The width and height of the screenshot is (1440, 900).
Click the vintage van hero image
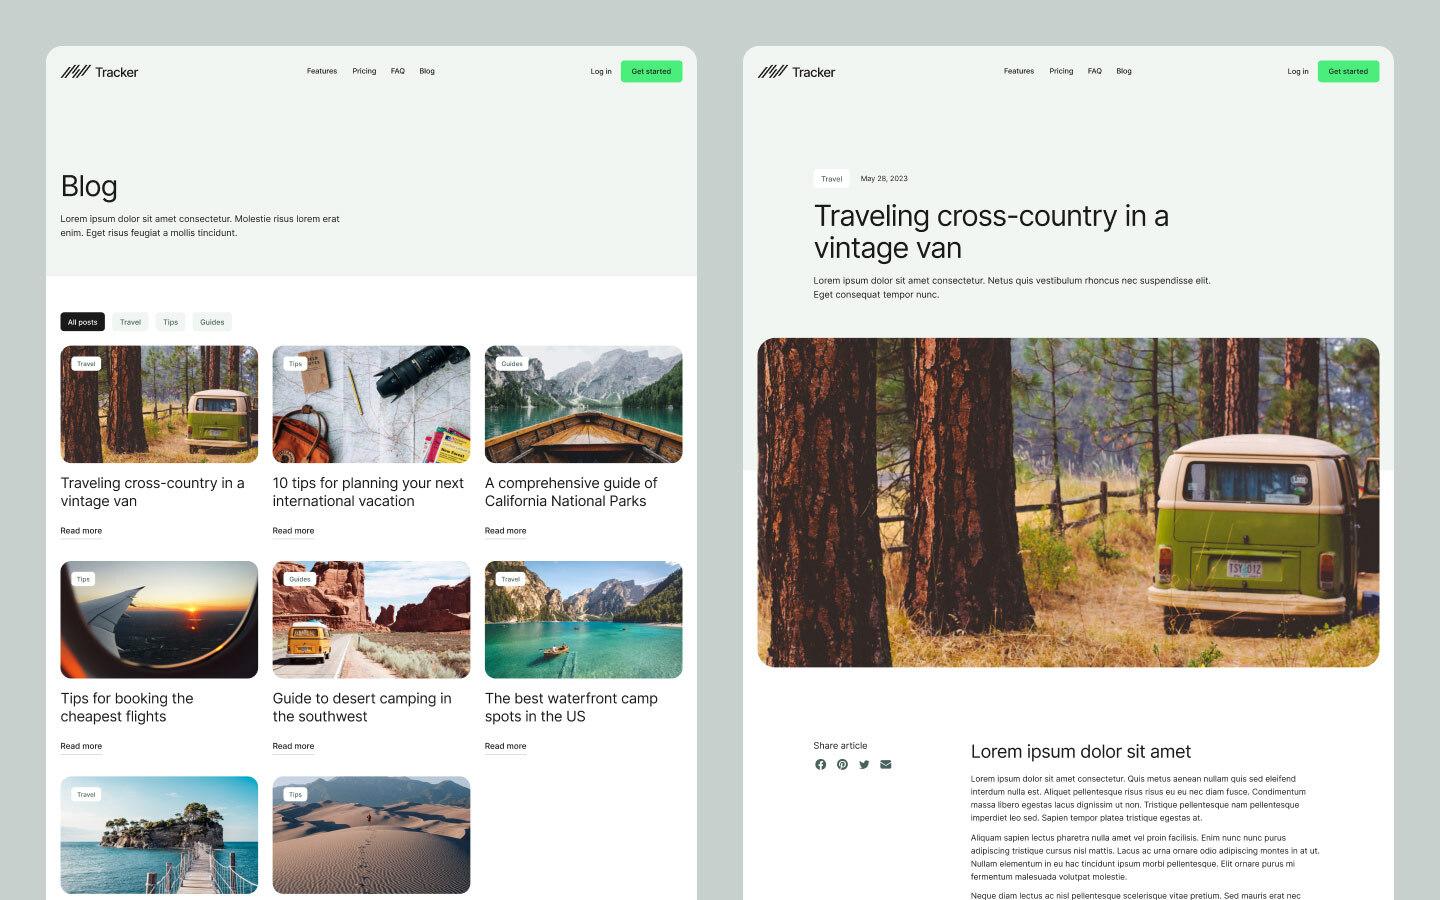(1069, 503)
